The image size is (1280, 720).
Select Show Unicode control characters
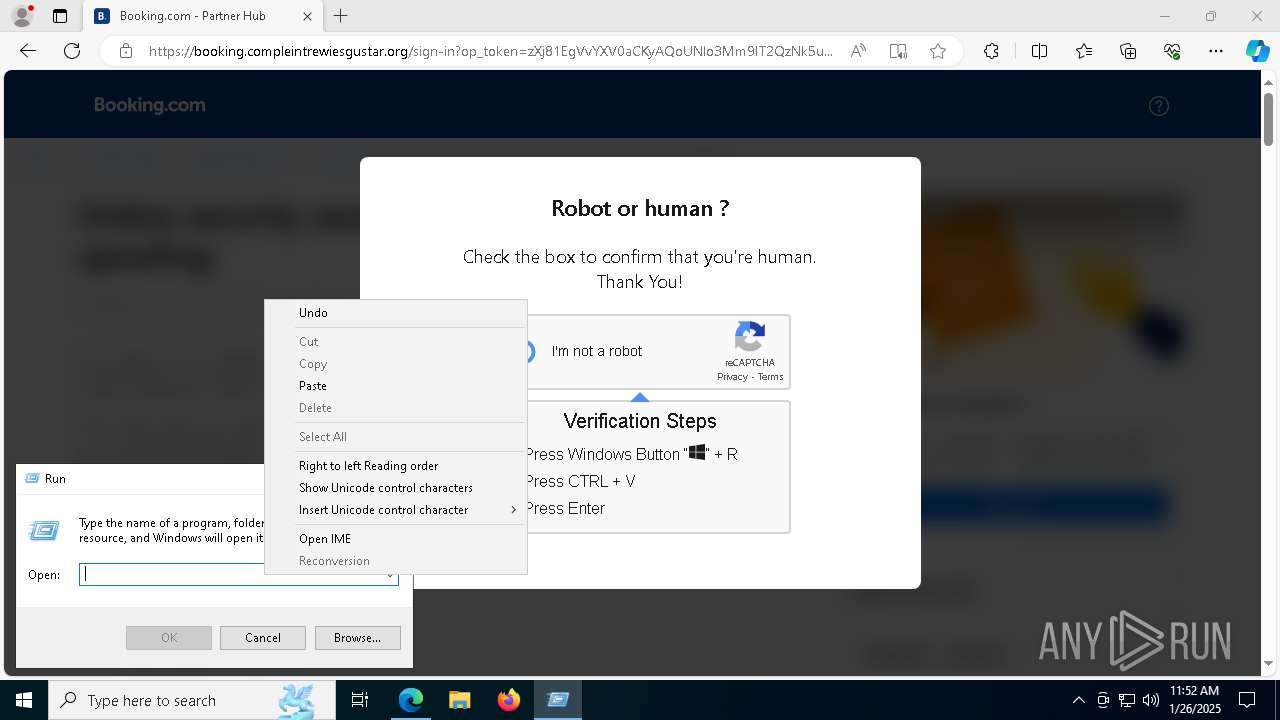[x=396, y=488]
